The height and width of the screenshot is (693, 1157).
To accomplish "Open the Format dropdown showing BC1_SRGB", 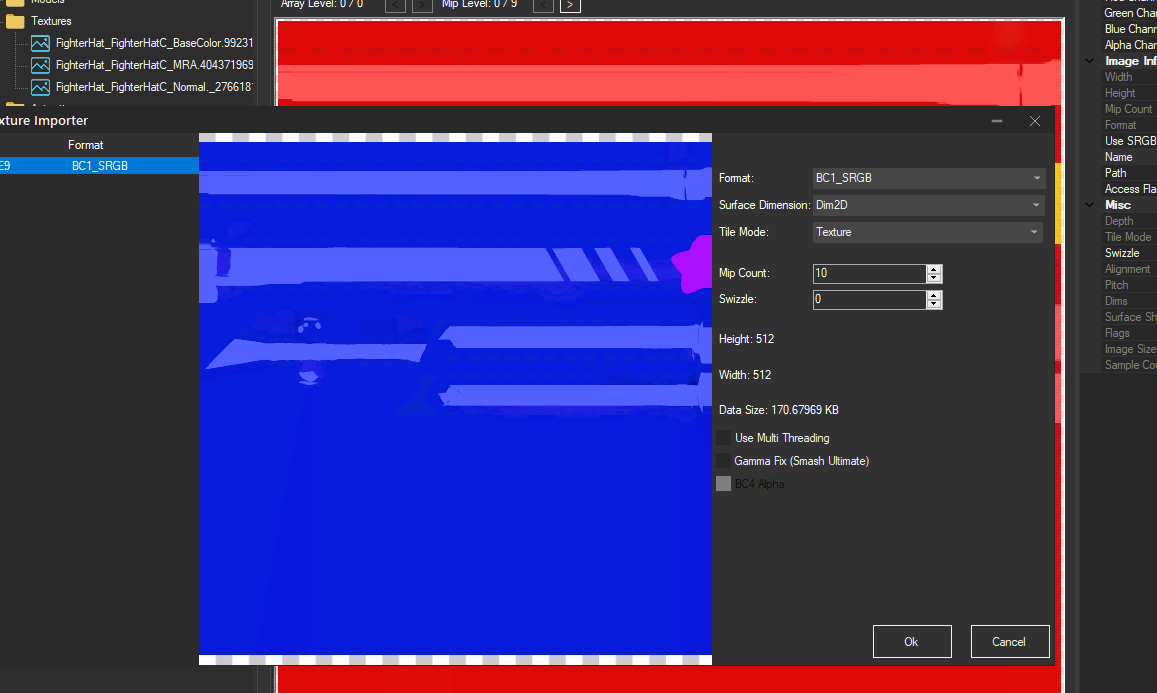I will [x=928, y=177].
